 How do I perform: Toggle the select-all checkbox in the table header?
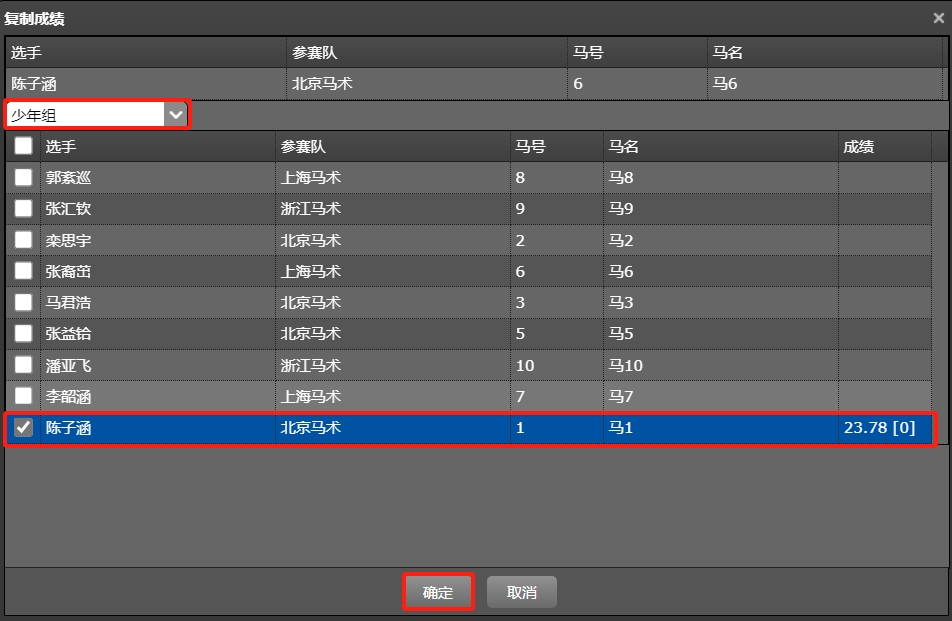pos(23,146)
